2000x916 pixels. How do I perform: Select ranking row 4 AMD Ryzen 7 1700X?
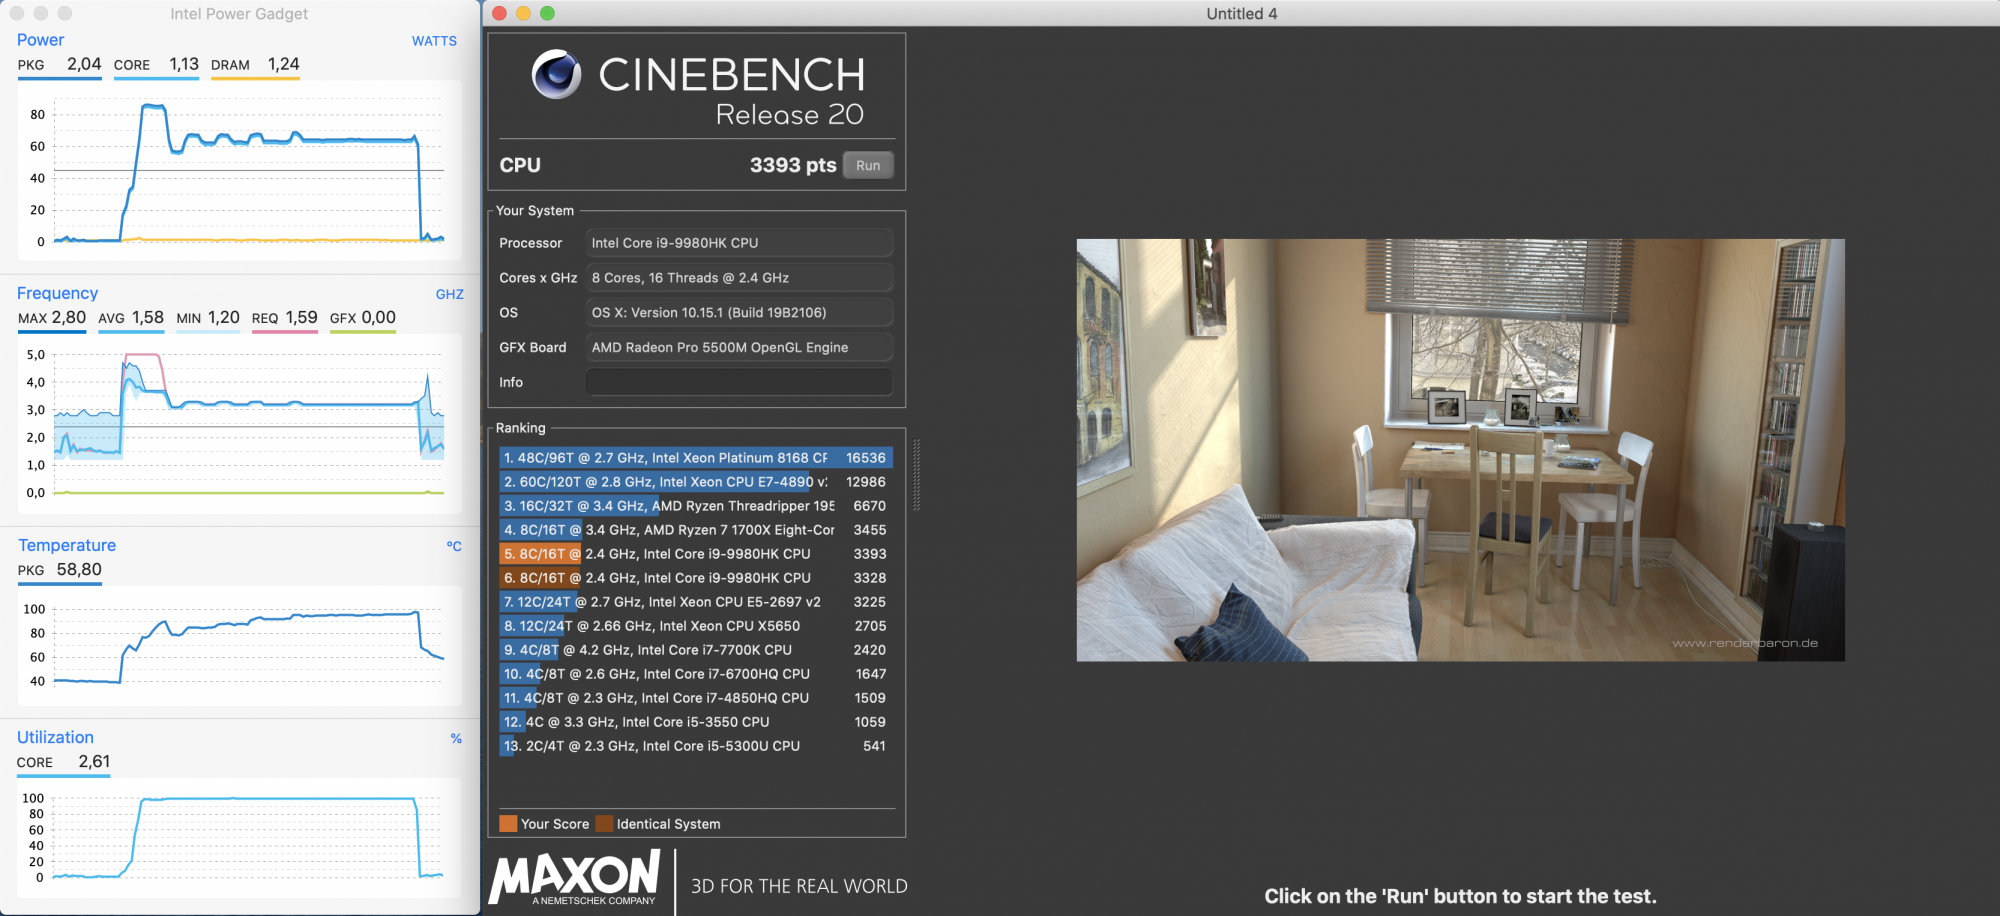pos(696,530)
